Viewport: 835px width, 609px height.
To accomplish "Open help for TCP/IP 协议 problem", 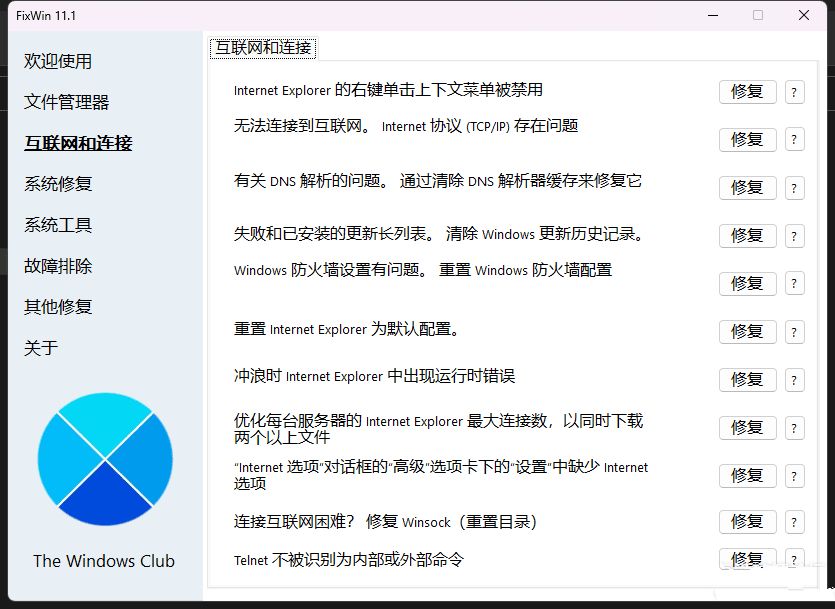I will point(794,140).
